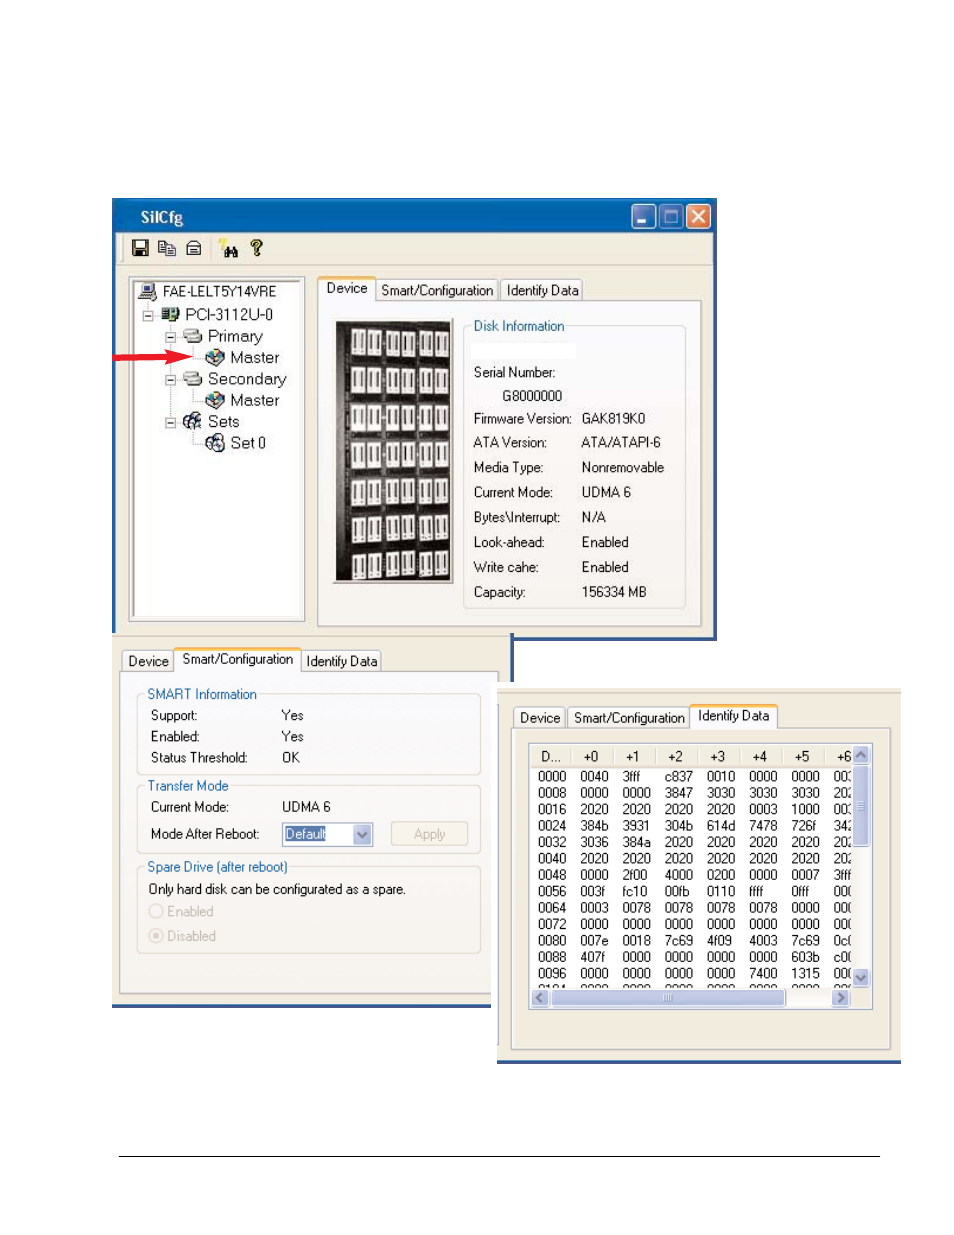The image size is (954, 1235).
Task: Click hex row 0000 offset cell
Action: (x=552, y=776)
